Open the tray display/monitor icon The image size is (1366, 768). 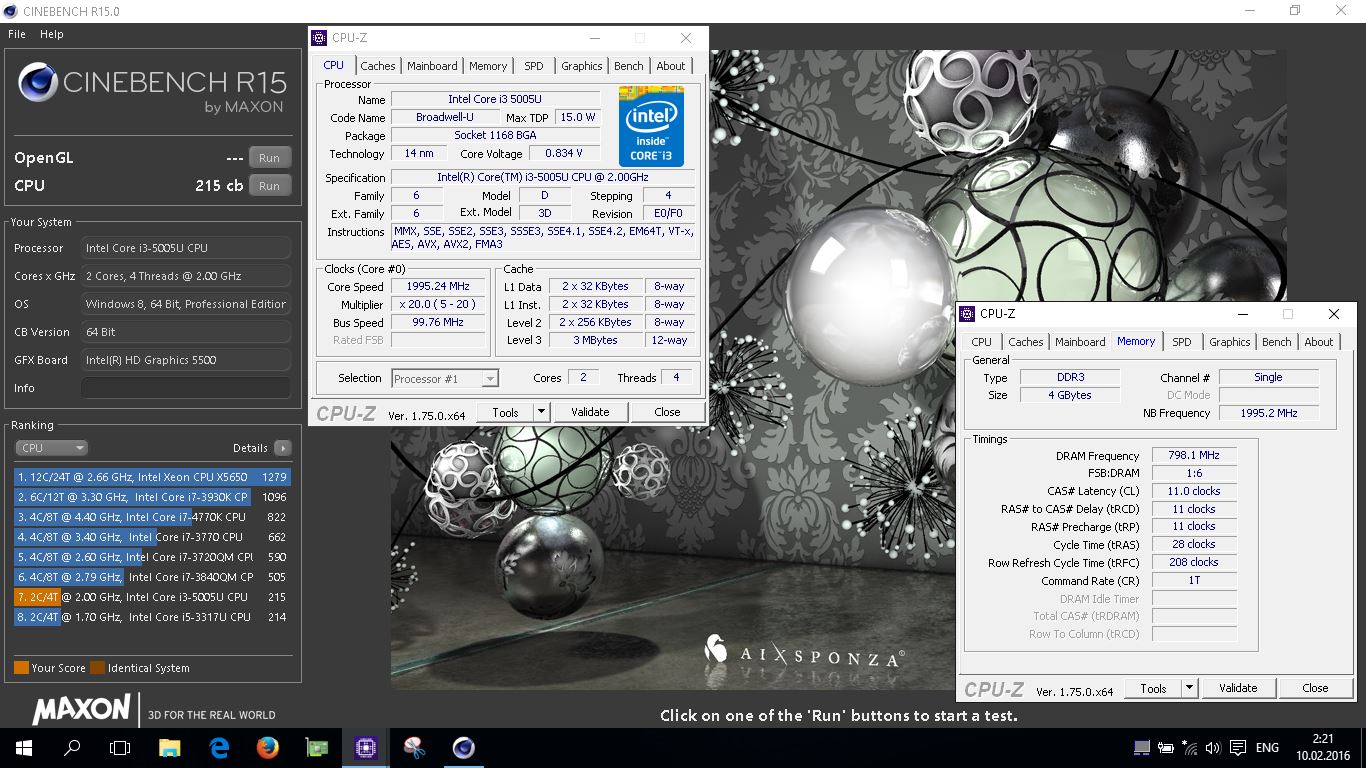coord(1142,747)
